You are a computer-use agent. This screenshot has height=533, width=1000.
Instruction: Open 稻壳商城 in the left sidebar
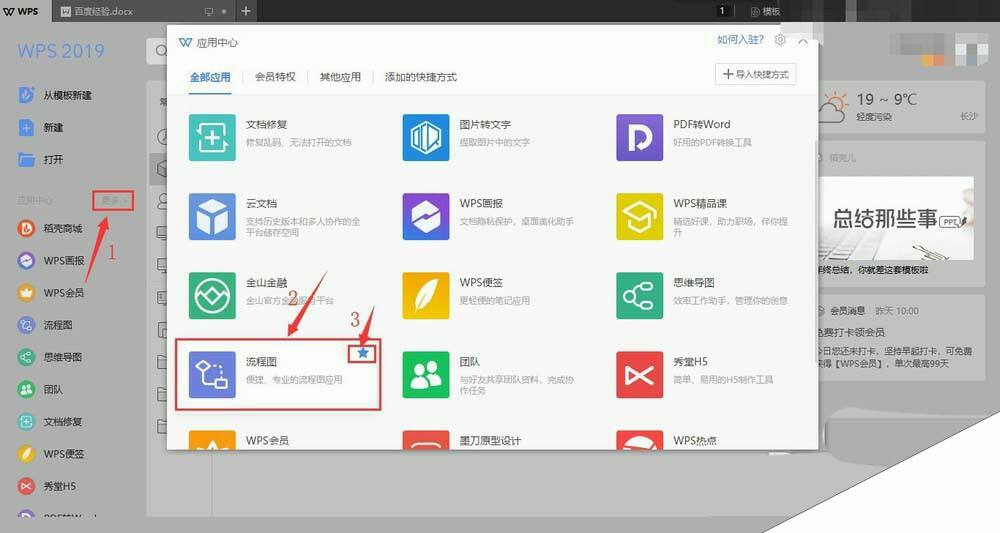(50, 228)
